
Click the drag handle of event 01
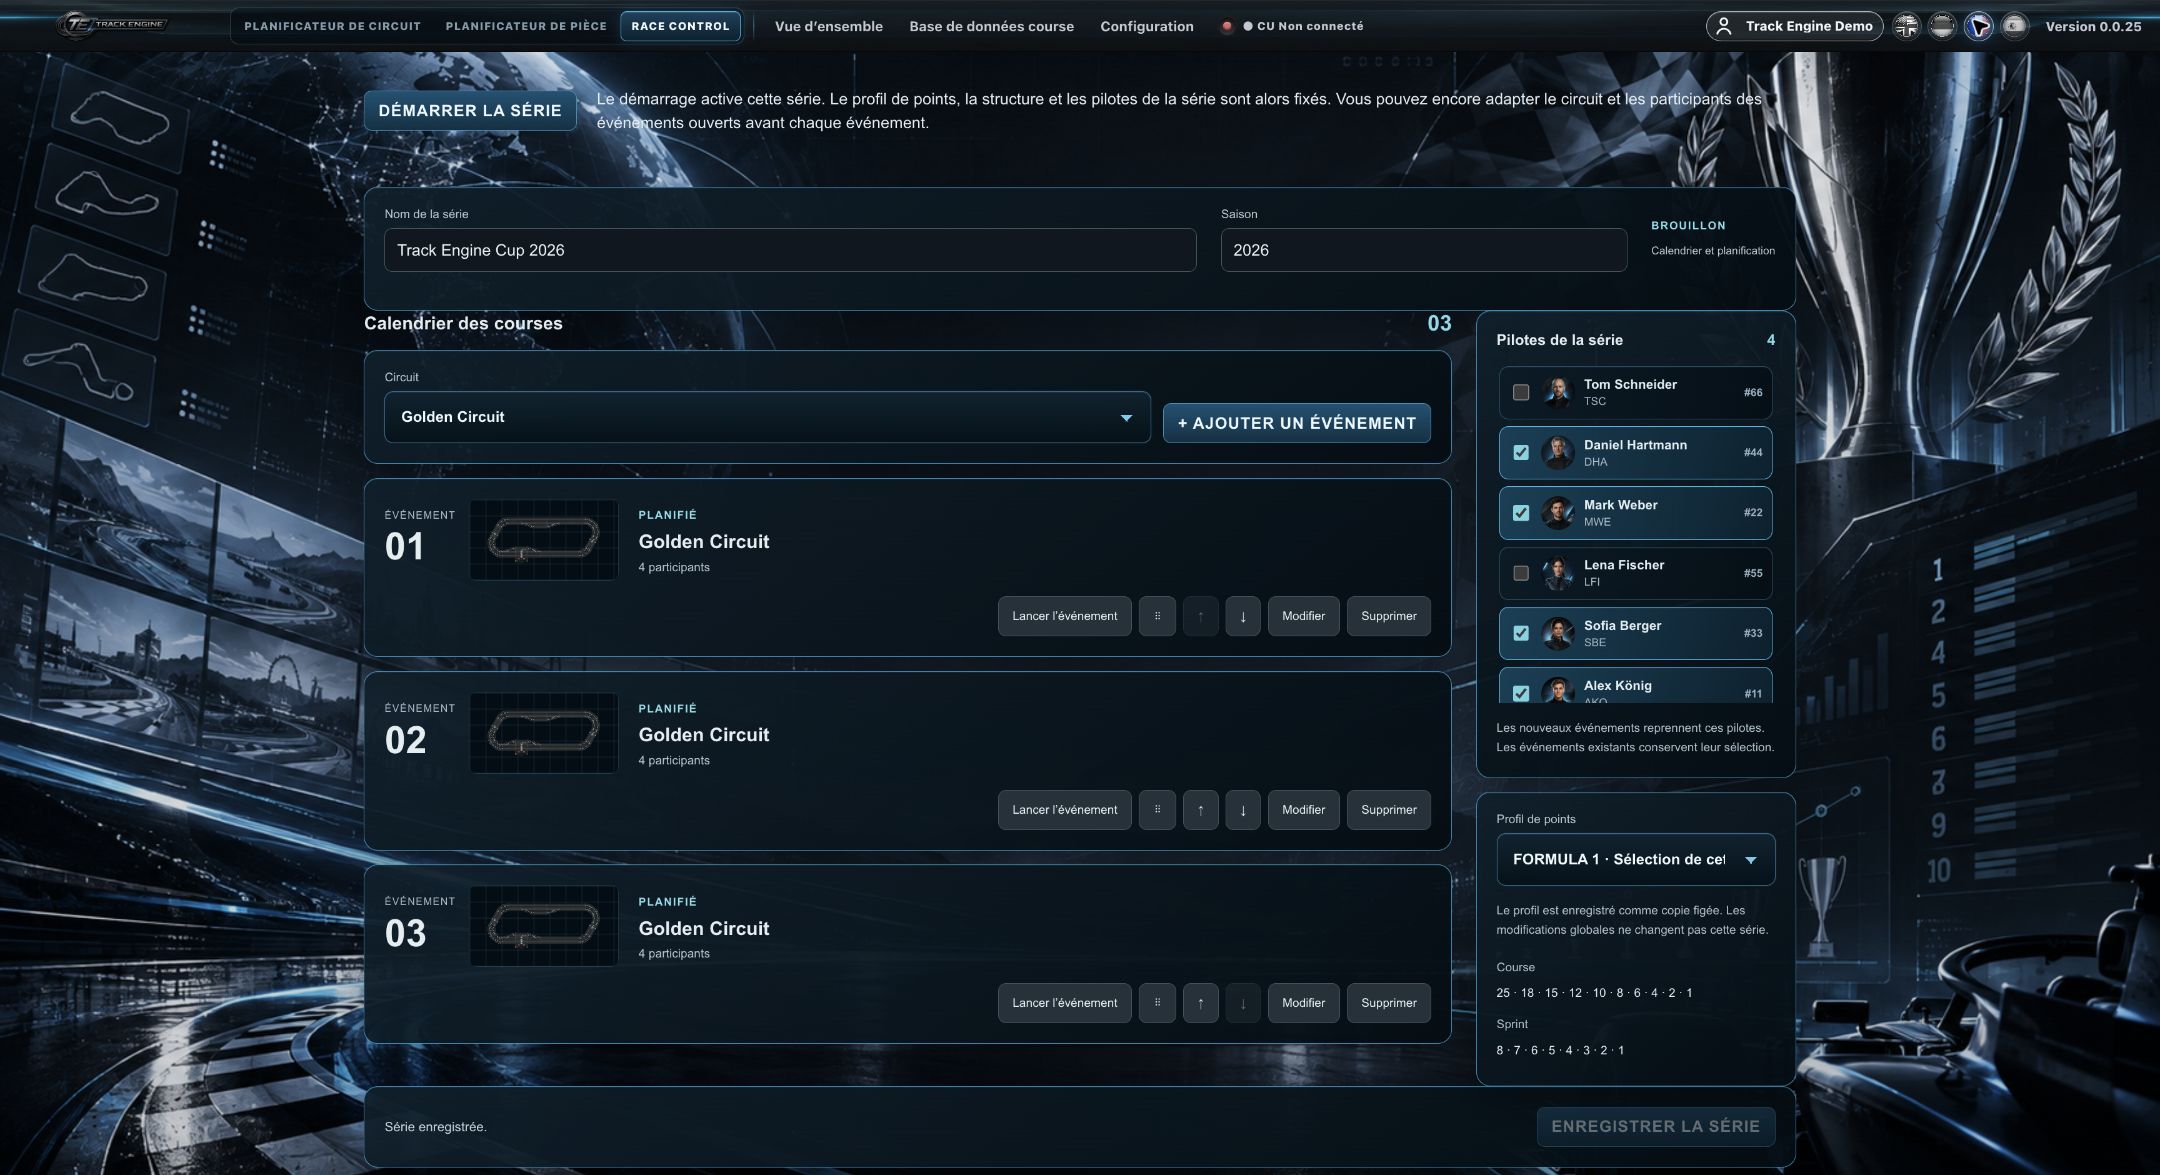[1157, 616]
